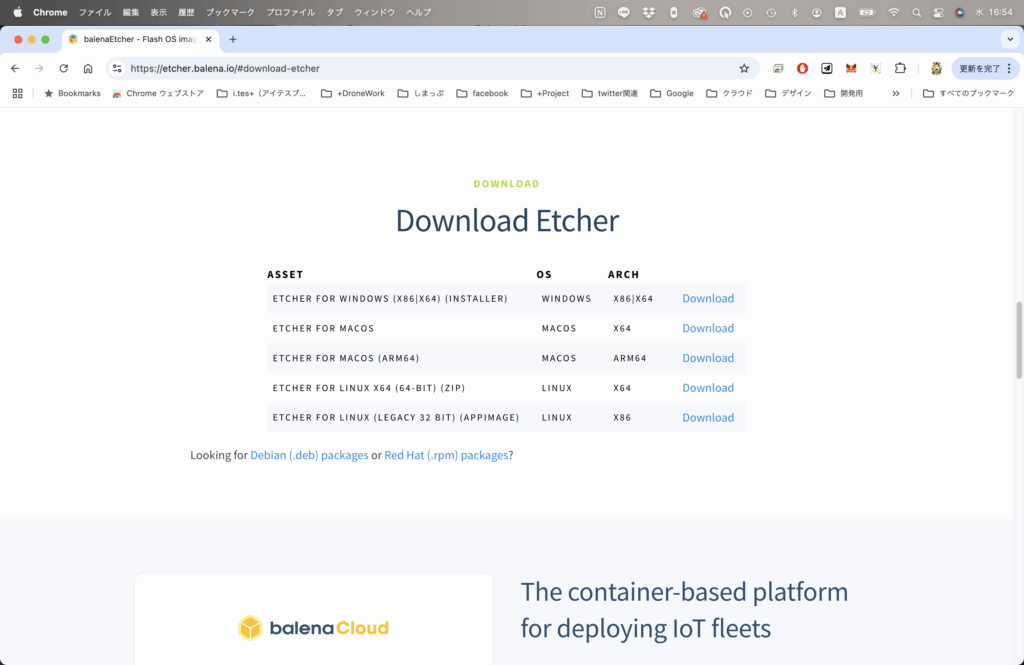Open the Chrome apps grid shortcut
Screen dimensions: 1024x665
point(18,93)
